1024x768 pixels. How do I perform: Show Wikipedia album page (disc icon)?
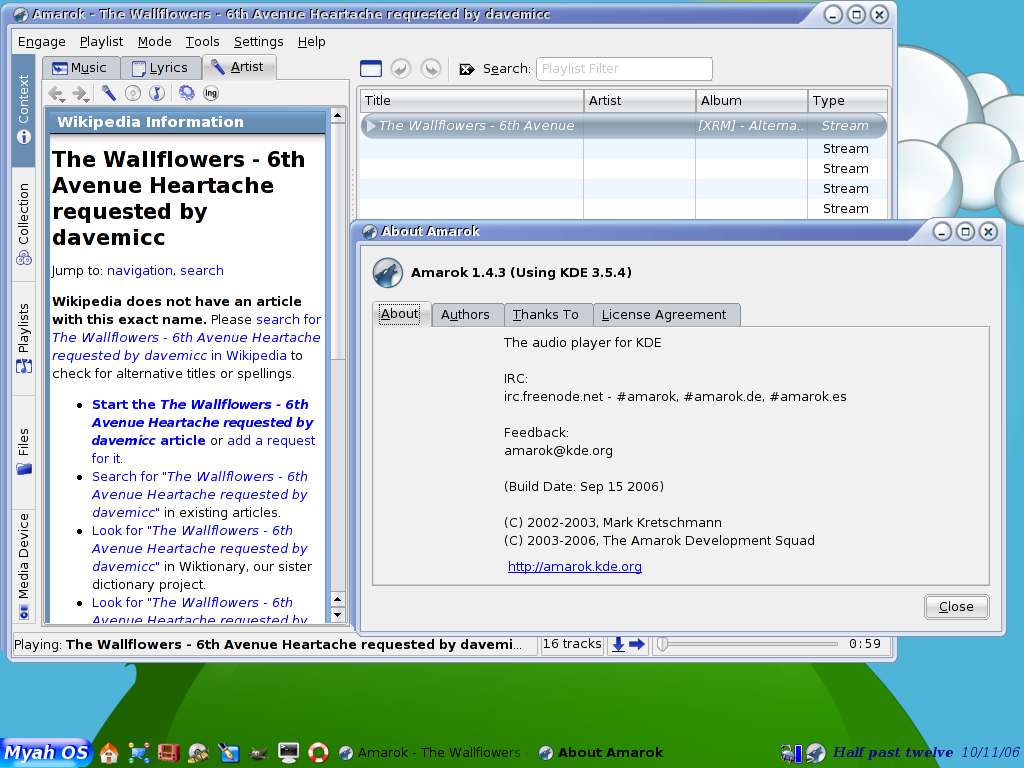133,93
